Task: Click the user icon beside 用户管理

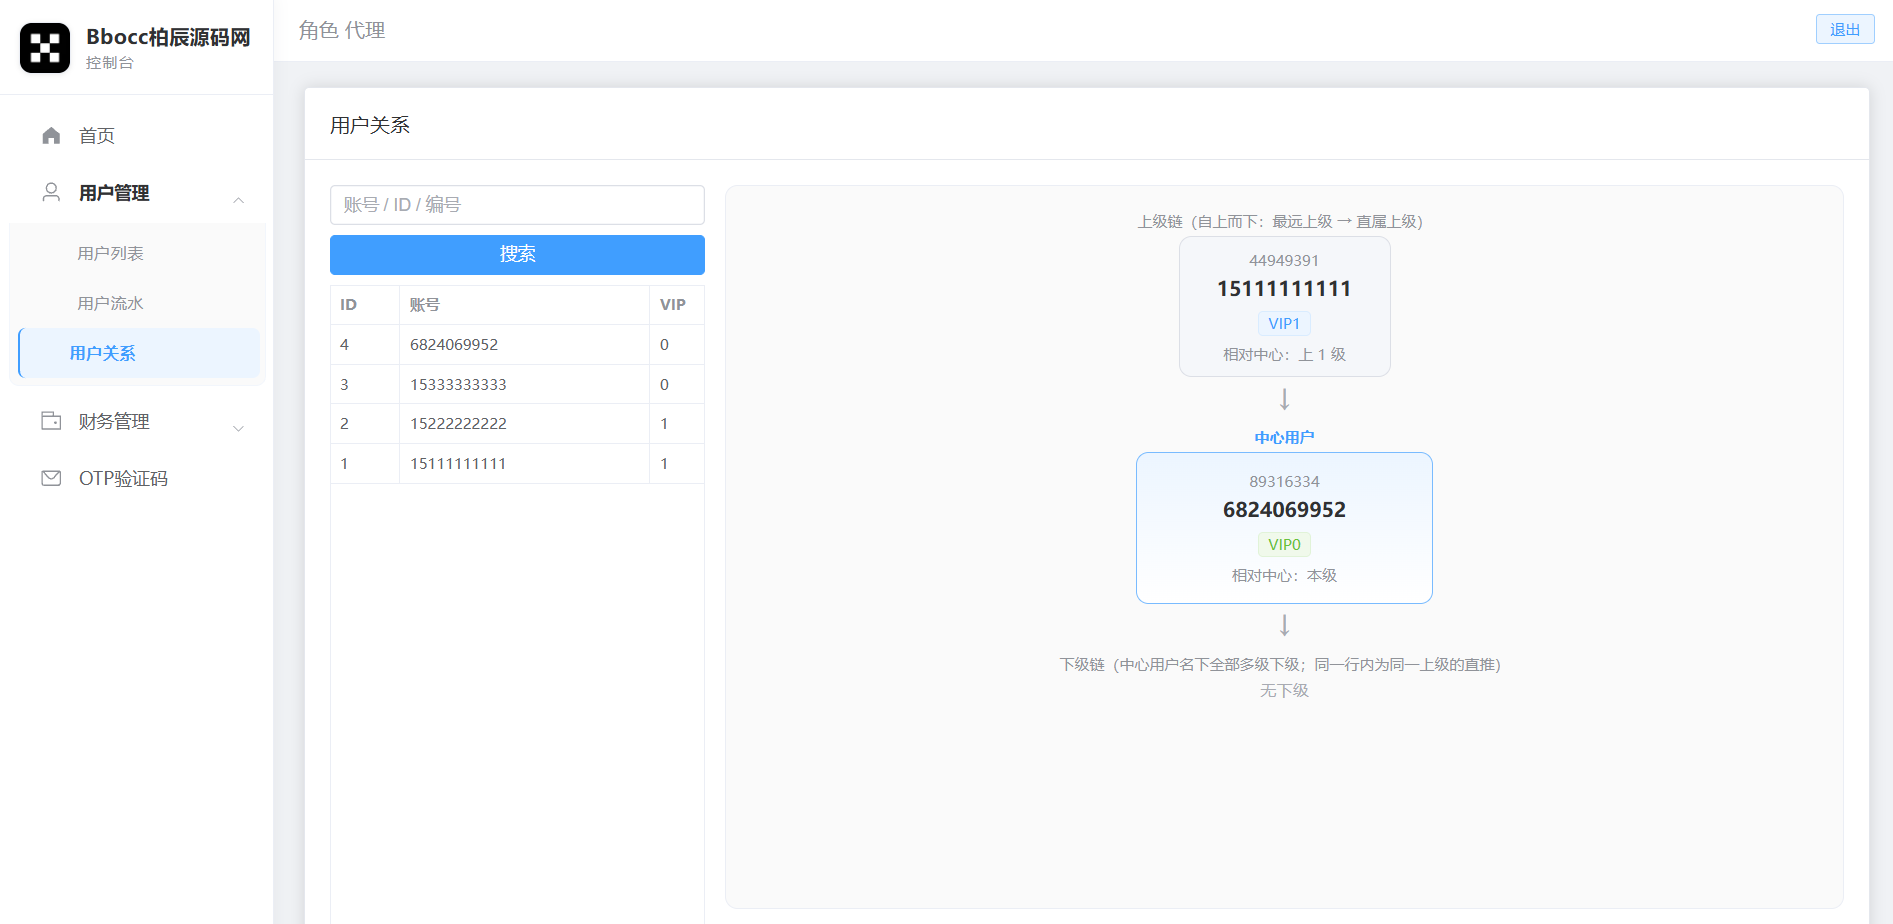Action: click(51, 192)
